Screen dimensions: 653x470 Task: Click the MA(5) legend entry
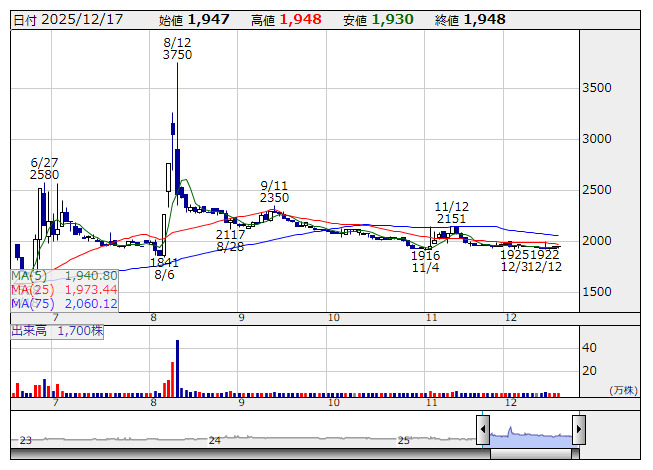click(65, 275)
